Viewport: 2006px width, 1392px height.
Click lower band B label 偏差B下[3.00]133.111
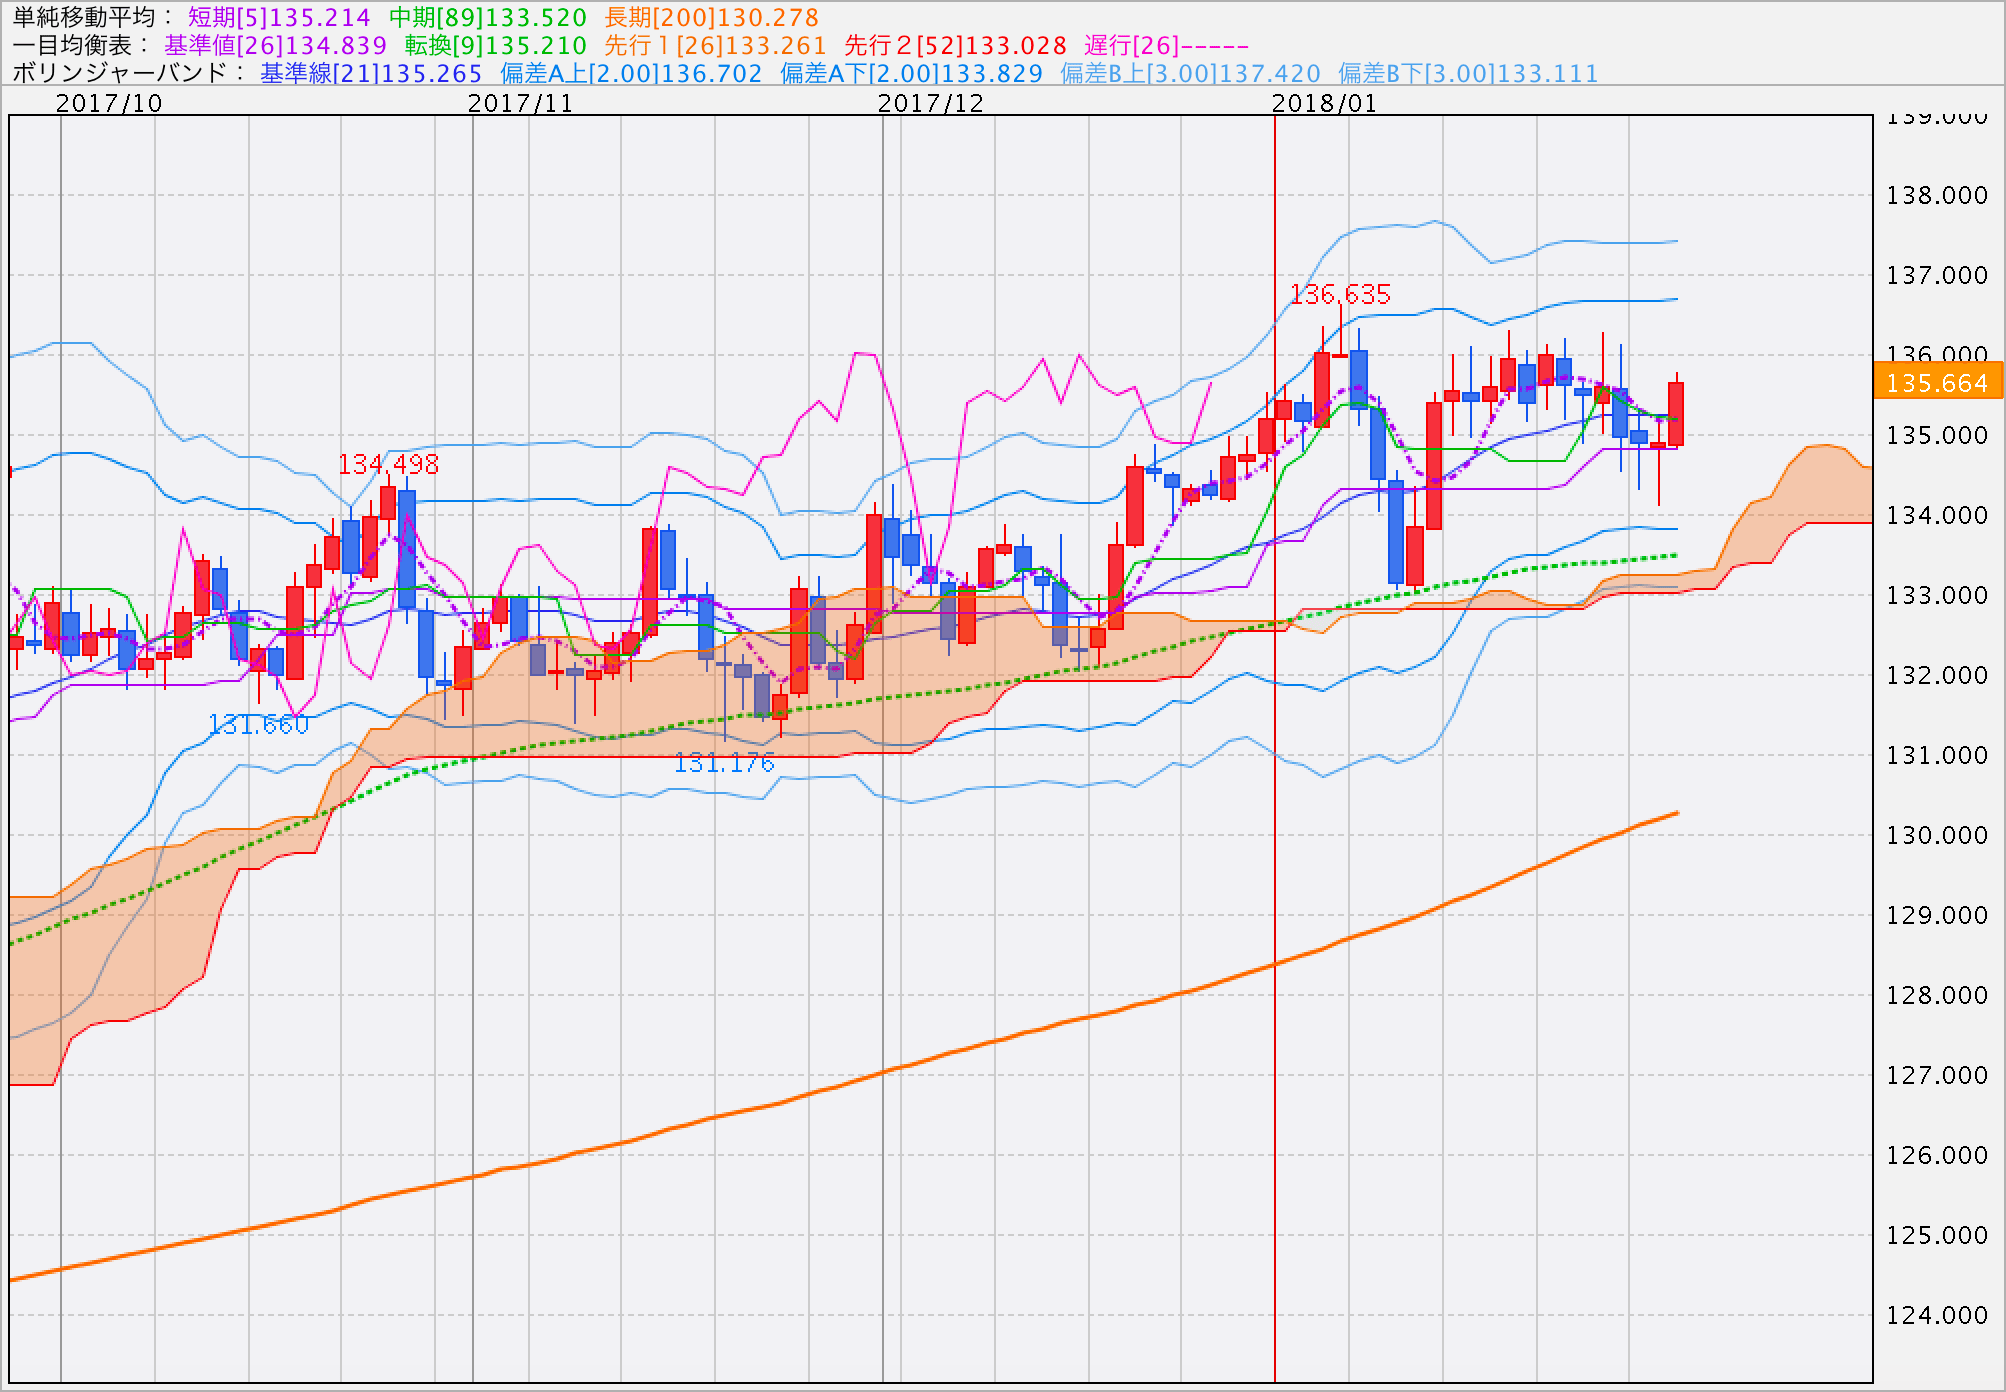[x=1468, y=73]
